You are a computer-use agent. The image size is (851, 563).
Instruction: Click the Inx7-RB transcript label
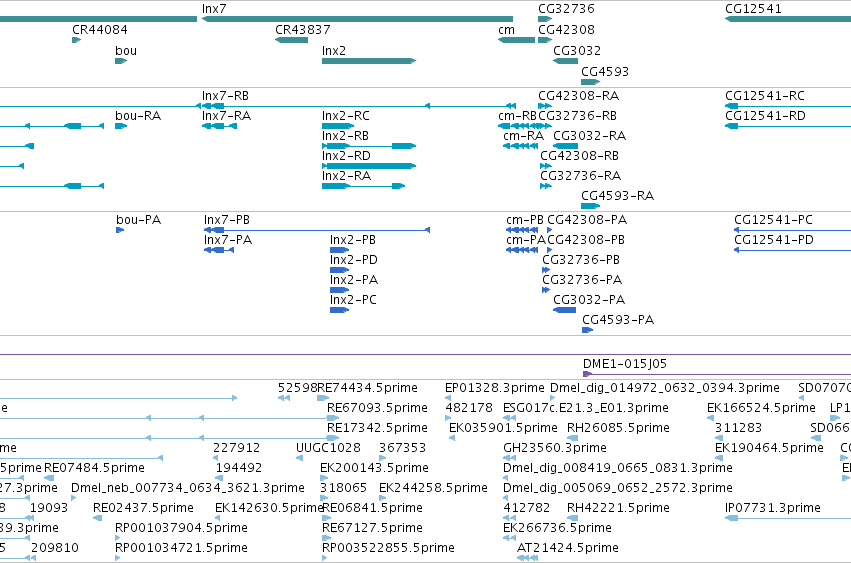[x=225, y=96]
